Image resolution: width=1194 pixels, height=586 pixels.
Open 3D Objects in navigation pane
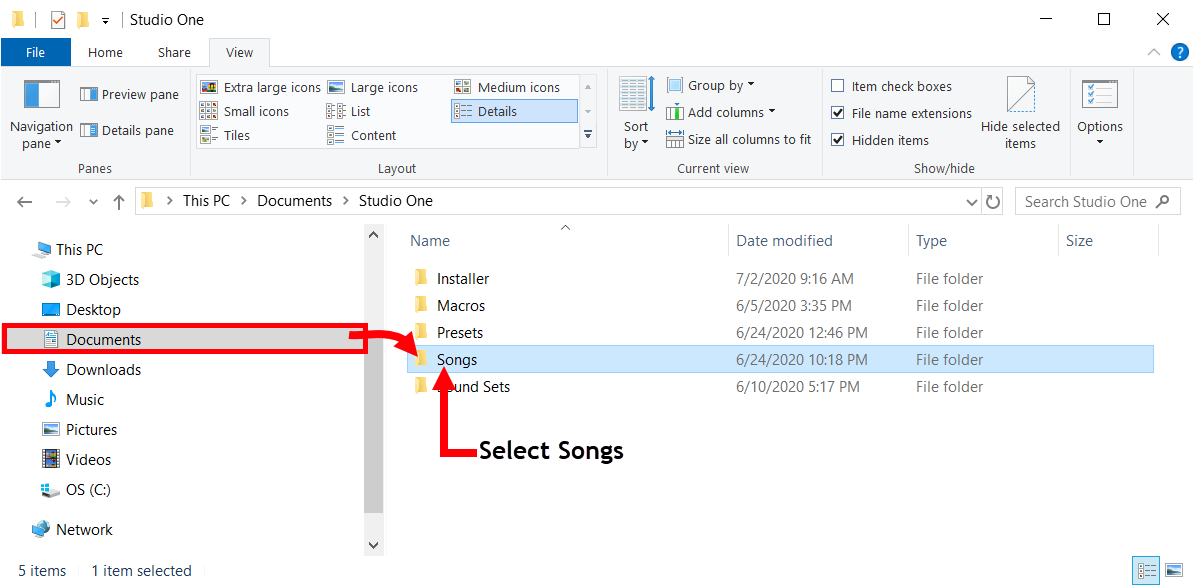click(102, 279)
